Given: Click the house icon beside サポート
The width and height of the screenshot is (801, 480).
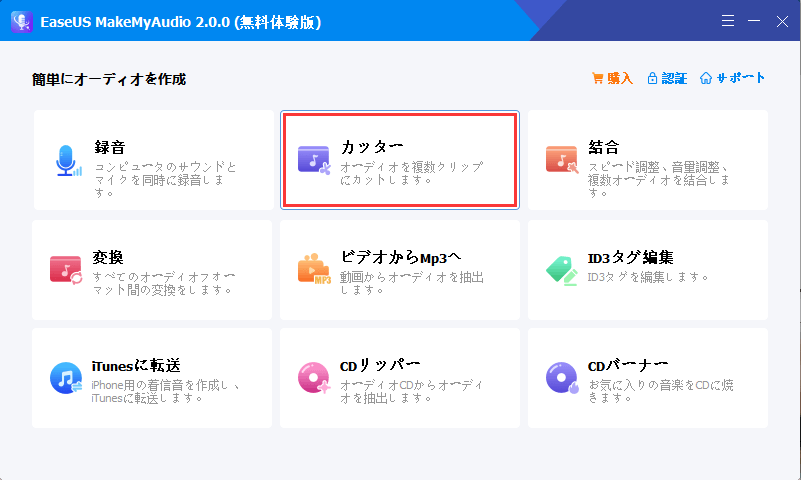Looking at the screenshot, I should [x=706, y=78].
